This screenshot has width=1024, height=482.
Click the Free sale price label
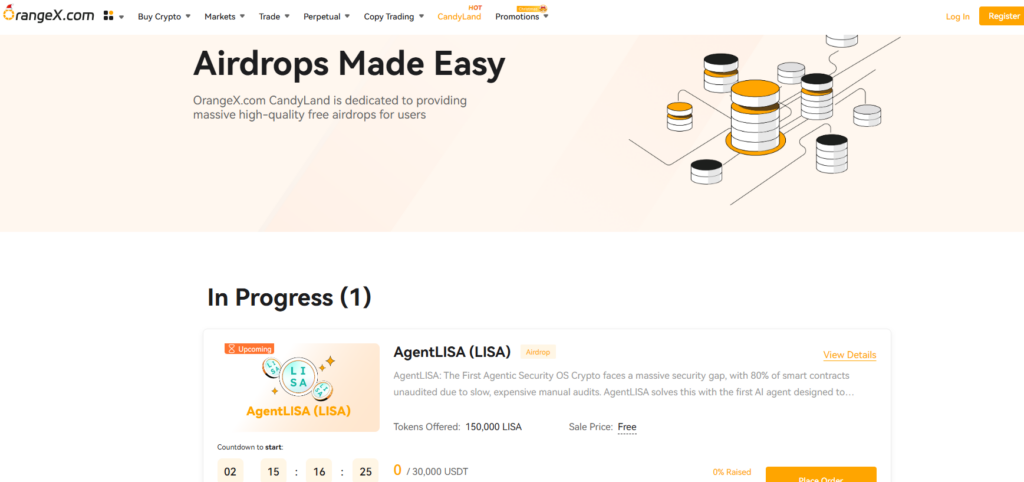click(x=627, y=427)
